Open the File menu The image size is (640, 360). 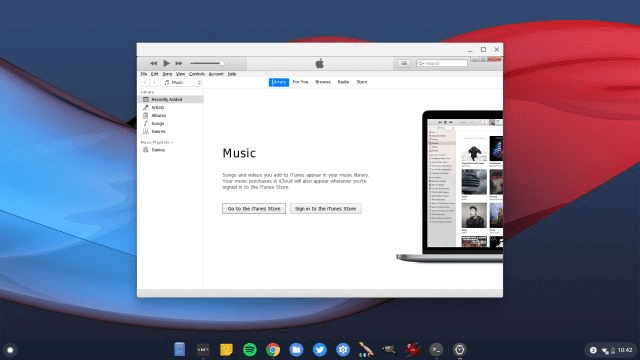144,74
